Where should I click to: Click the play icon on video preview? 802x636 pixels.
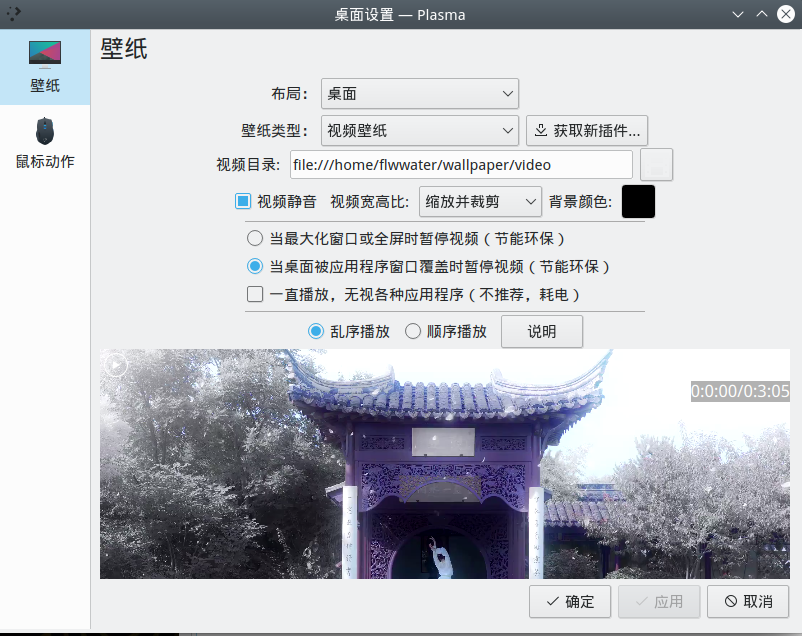point(116,365)
